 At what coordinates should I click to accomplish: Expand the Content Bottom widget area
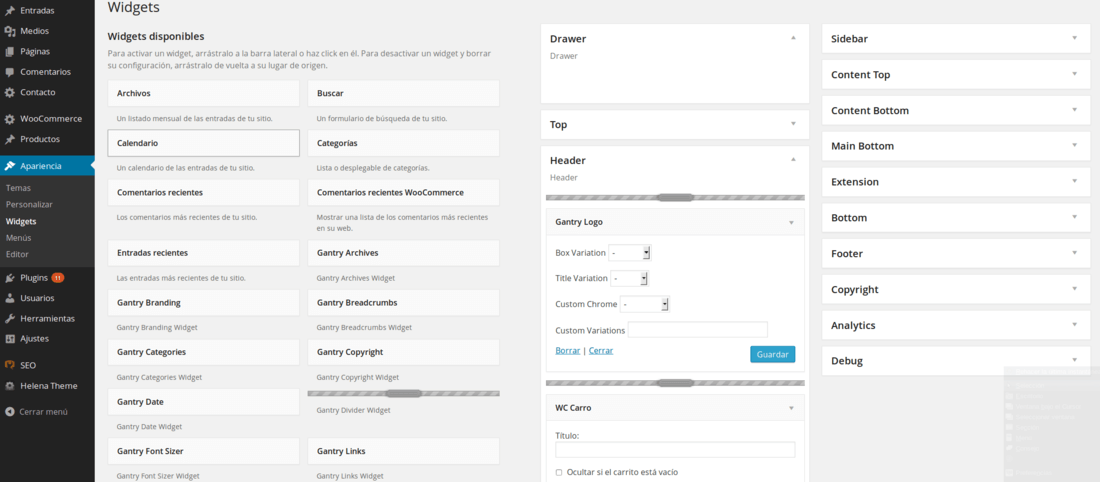coord(1074,109)
